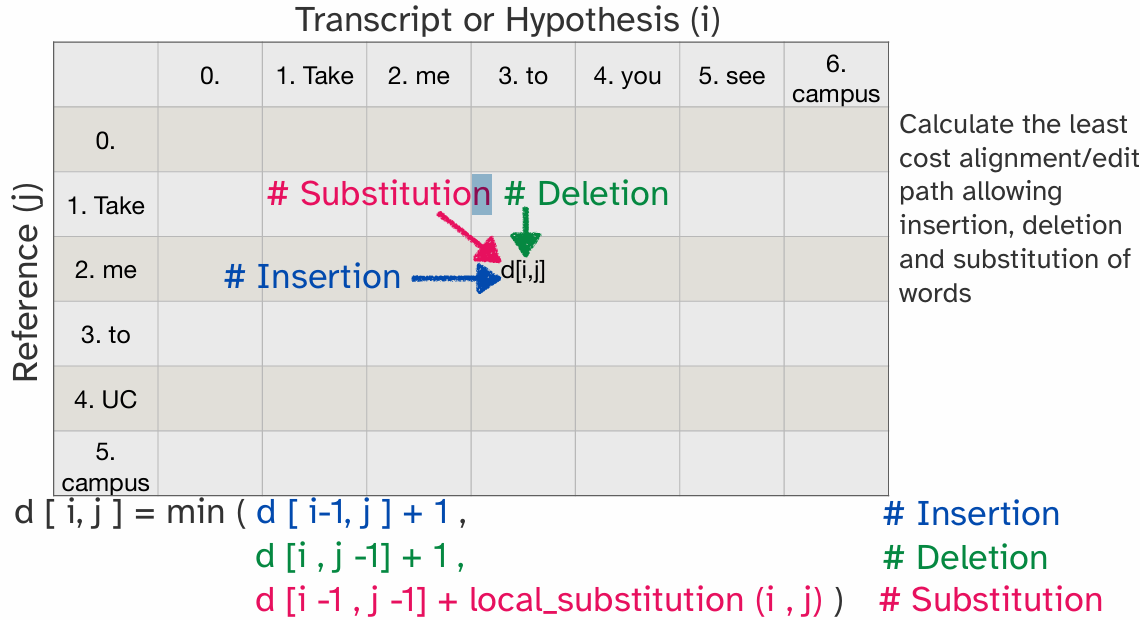The height and width of the screenshot is (620, 1140).
Task: Click the '4. UC' row header
Action: pyautogui.click(x=105, y=399)
